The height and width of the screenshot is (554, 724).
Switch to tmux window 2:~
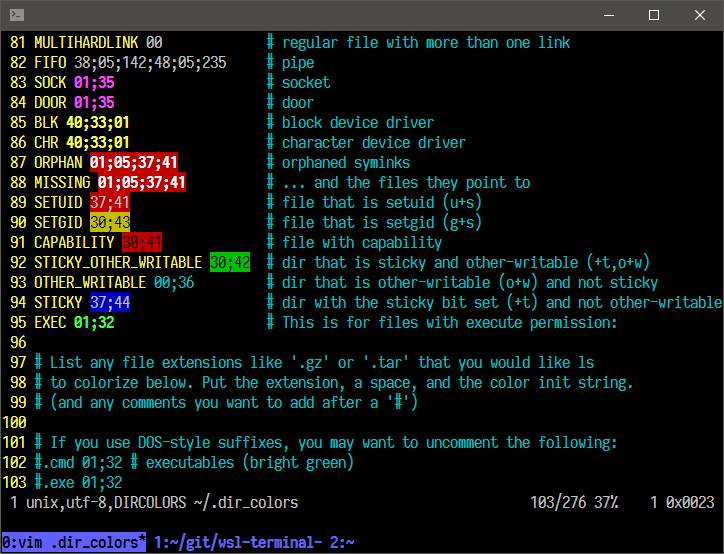coord(342,542)
